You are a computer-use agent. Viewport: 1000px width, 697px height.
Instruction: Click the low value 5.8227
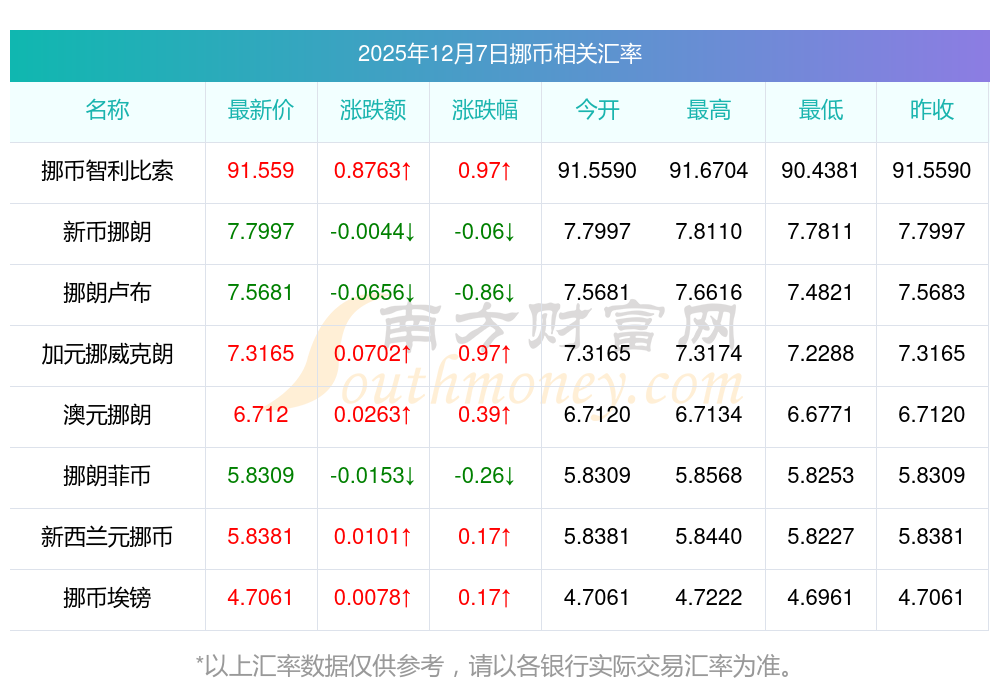tap(820, 536)
